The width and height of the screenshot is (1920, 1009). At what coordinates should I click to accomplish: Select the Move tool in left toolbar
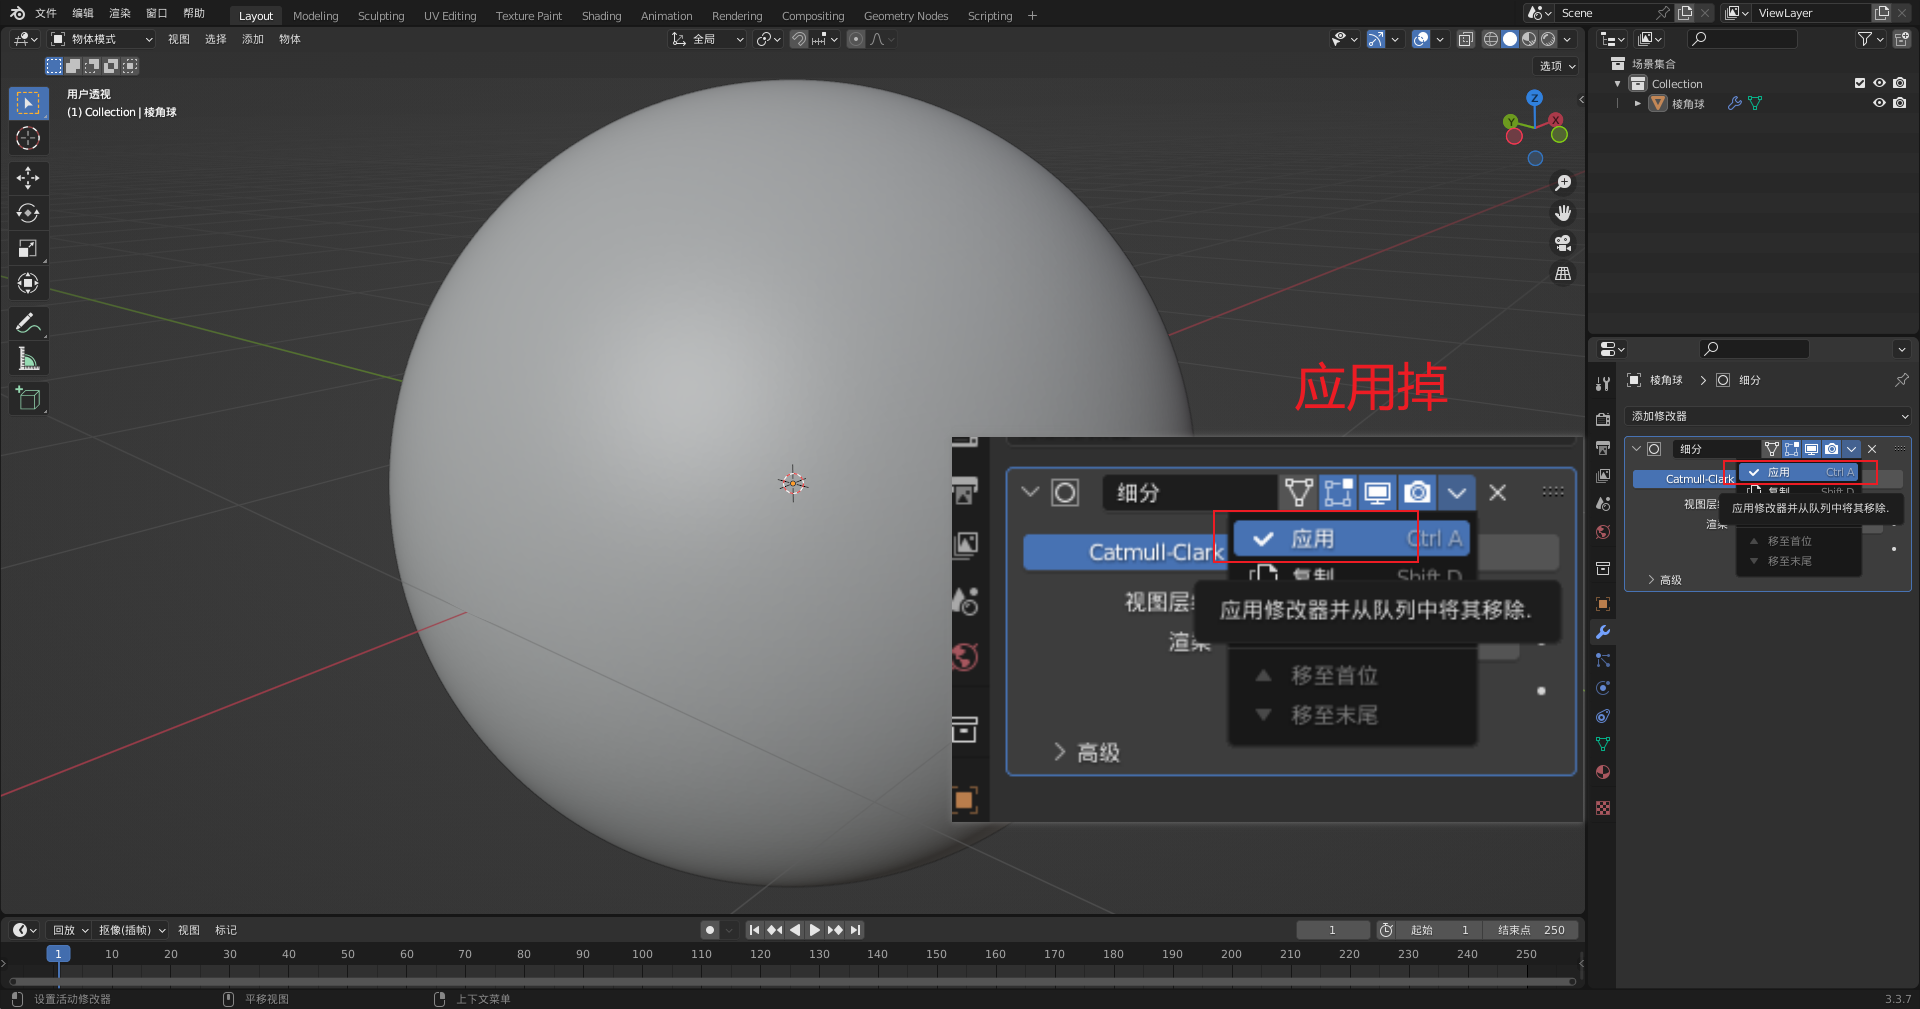[x=28, y=178]
